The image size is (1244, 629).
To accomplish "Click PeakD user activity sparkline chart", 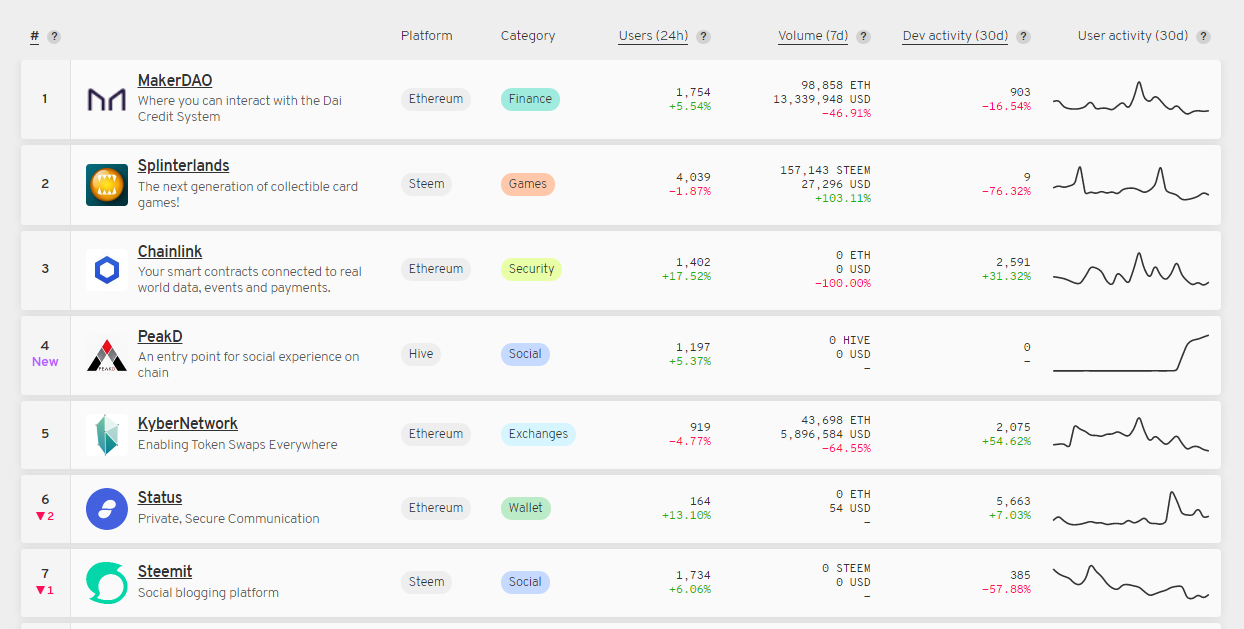I will (1131, 353).
